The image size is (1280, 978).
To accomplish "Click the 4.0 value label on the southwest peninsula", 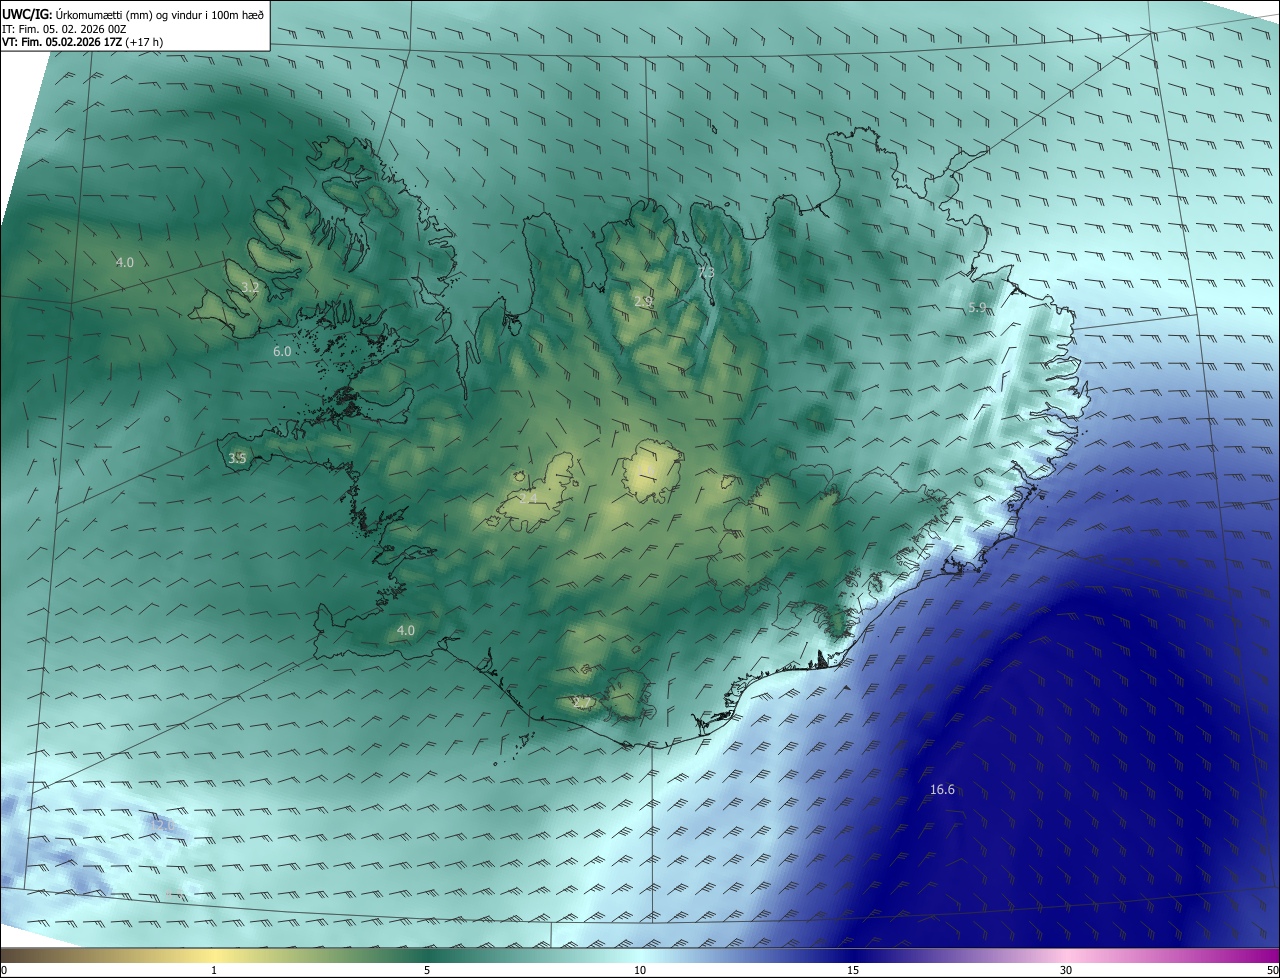I will 405,631.
